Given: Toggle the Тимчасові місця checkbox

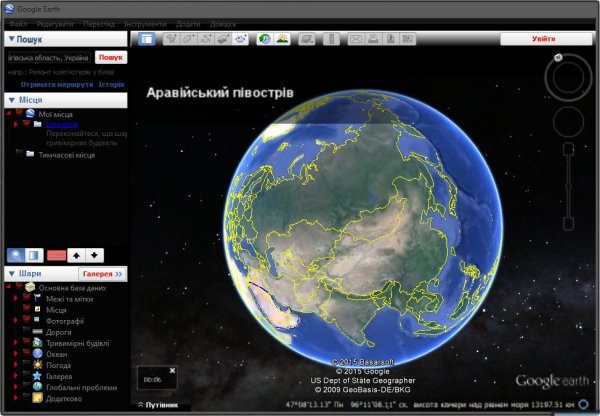Looking at the screenshot, I should tap(19, 153).
